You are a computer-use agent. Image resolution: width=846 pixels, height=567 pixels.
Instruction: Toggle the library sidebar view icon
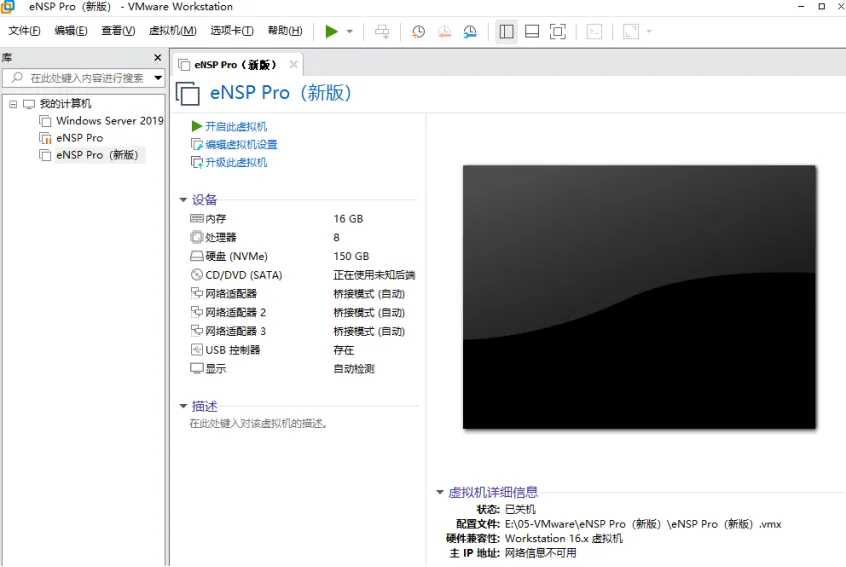[506, 31]
